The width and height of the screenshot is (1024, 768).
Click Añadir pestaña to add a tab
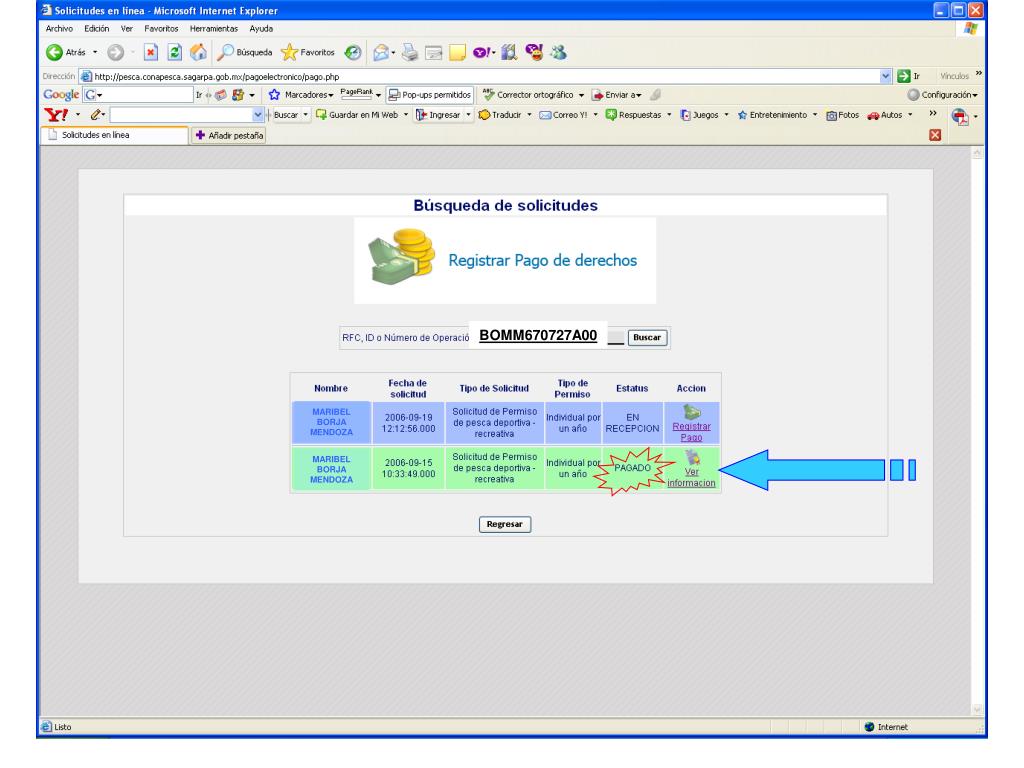point(229,135)
